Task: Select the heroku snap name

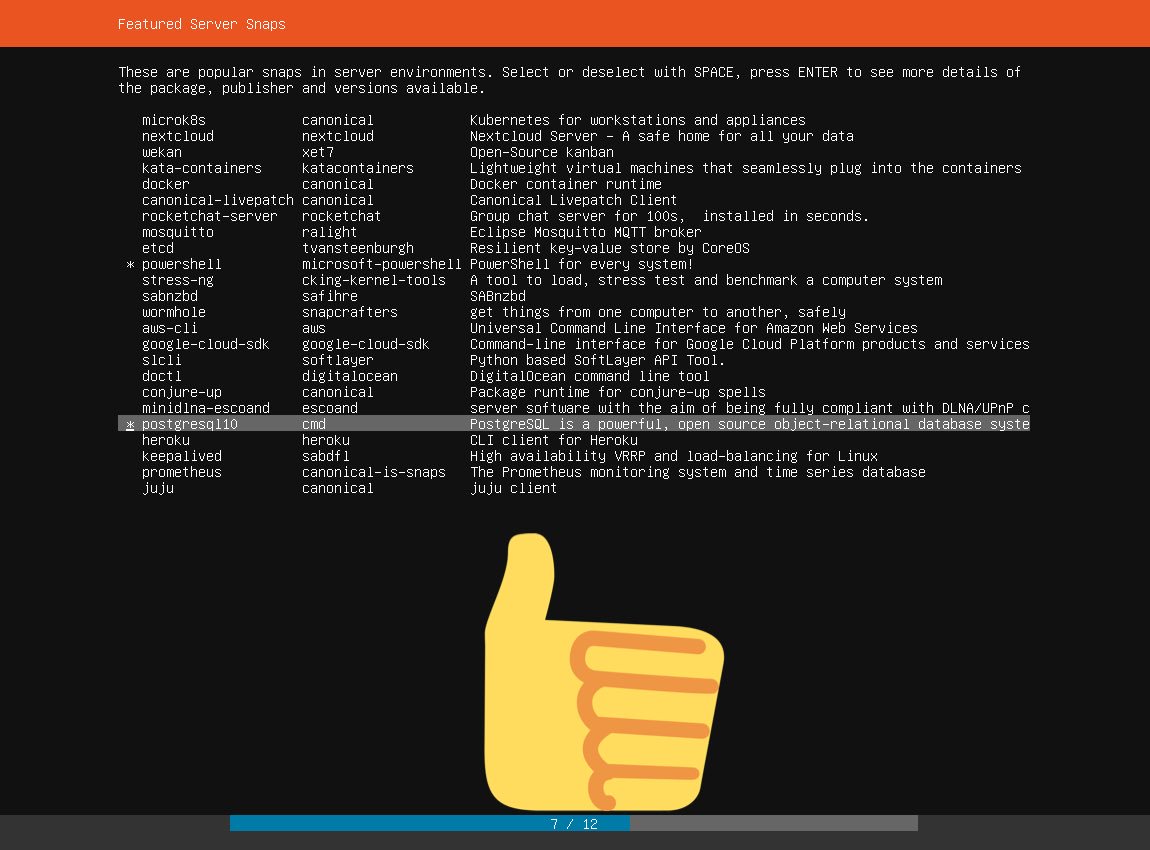Action: point(166,440)
